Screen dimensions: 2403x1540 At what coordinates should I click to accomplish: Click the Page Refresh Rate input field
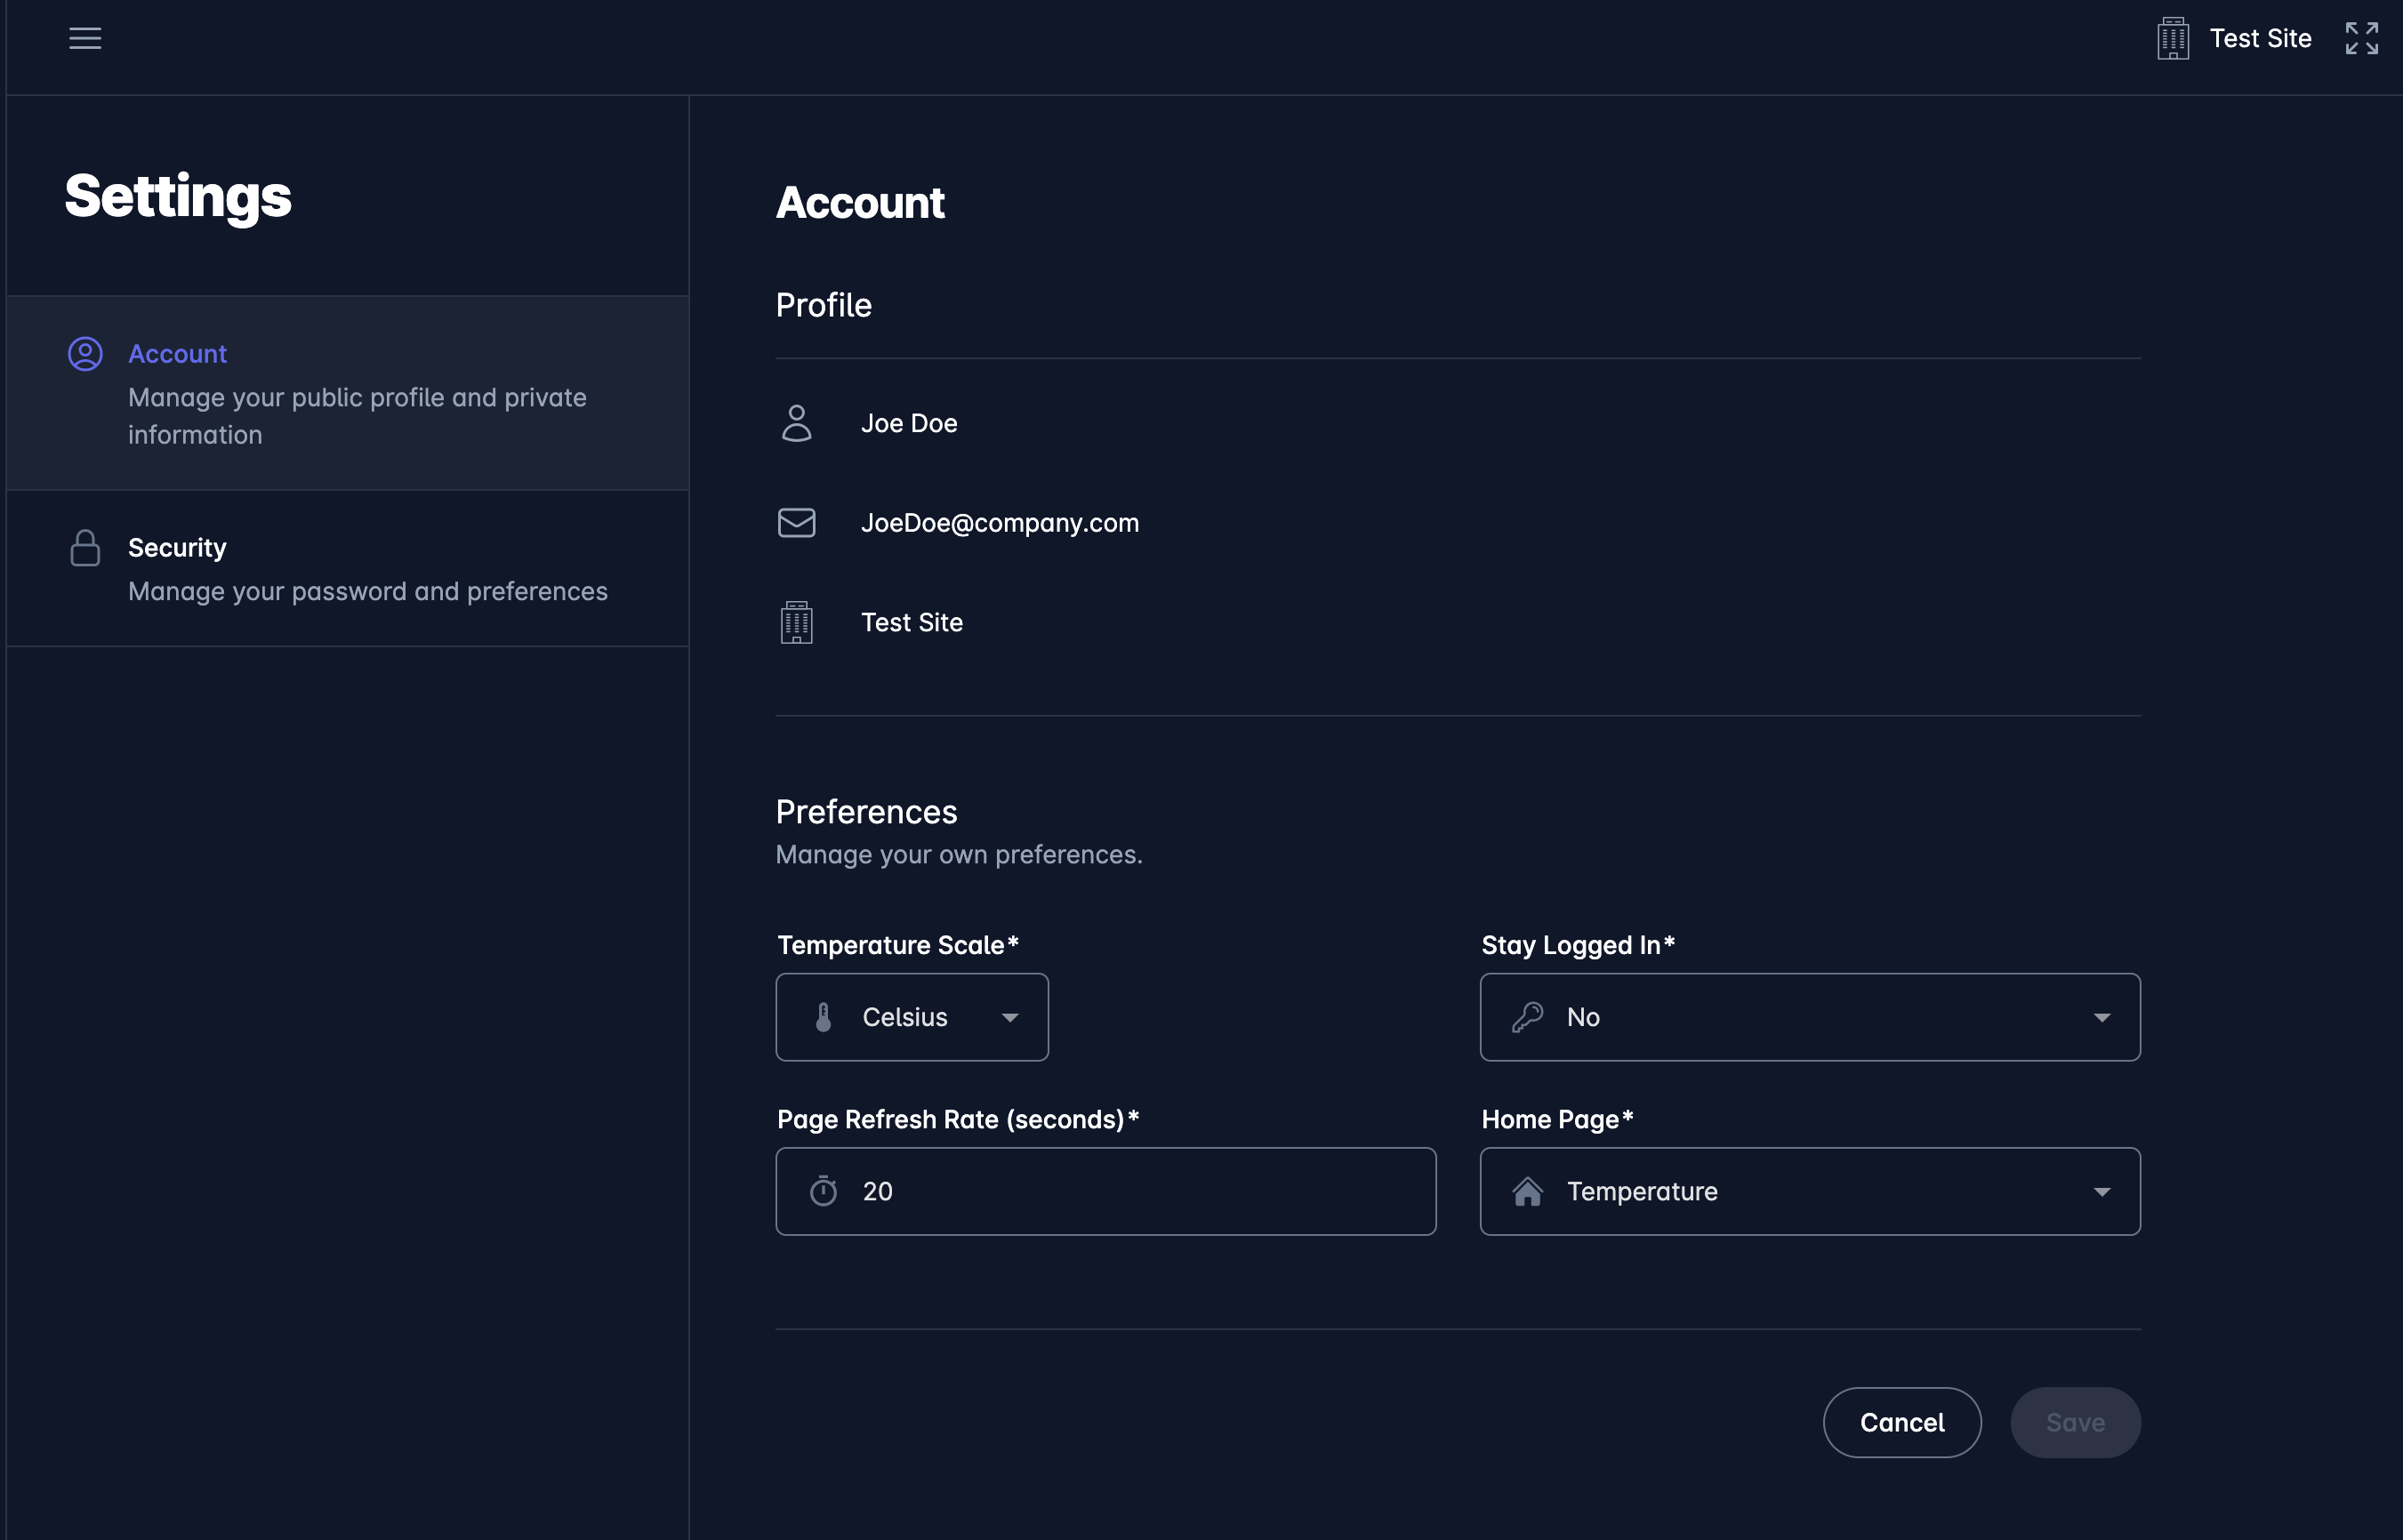click(1105, 1191)
